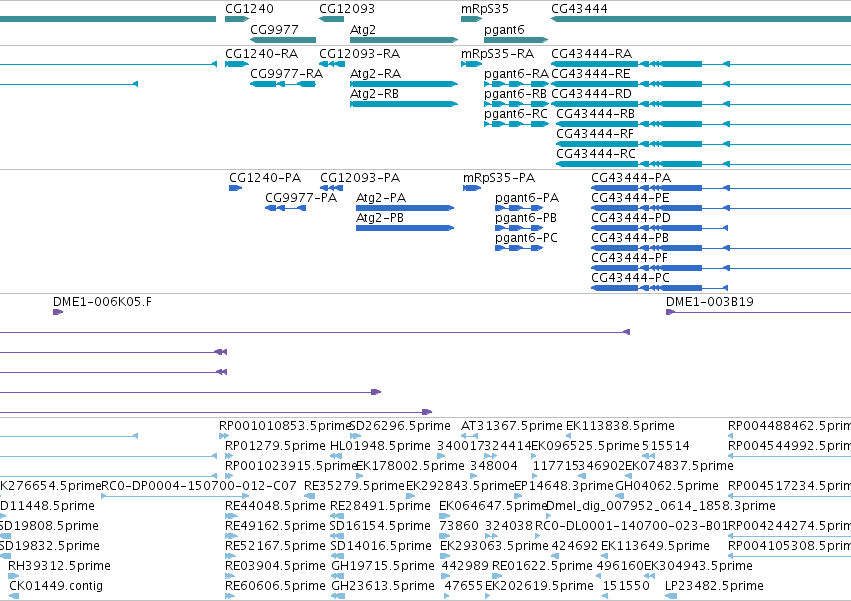This screenshot has height=601, width=851.
Task: Click EST label SD26296.5prime
Action: (401, 426)
